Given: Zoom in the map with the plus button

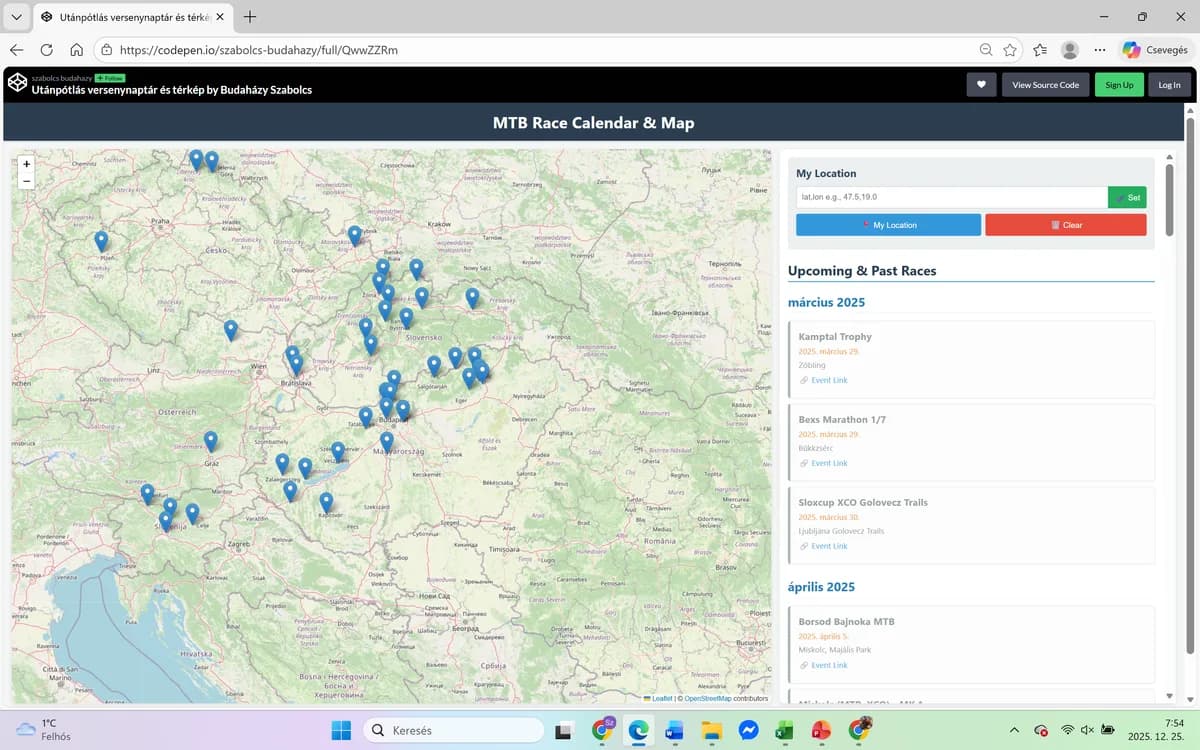Looking at the screenshot, I should tap(26, 163).
